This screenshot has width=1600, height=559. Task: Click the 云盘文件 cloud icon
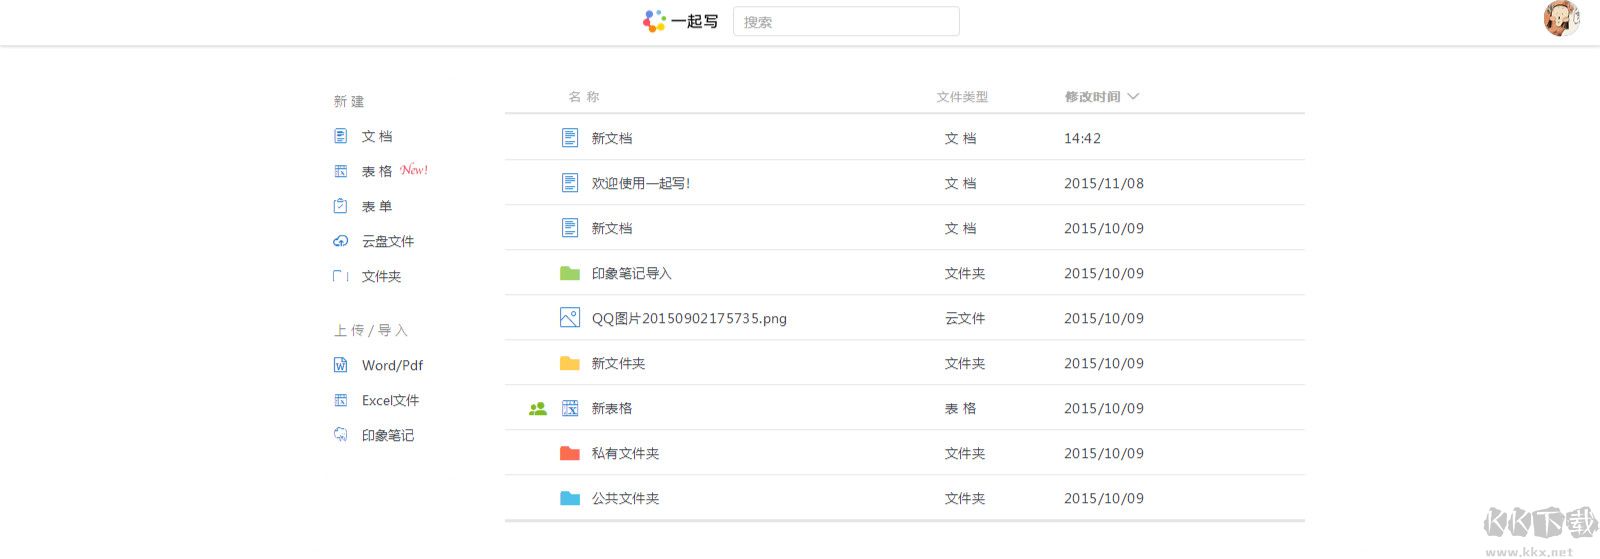click(340, 241)
